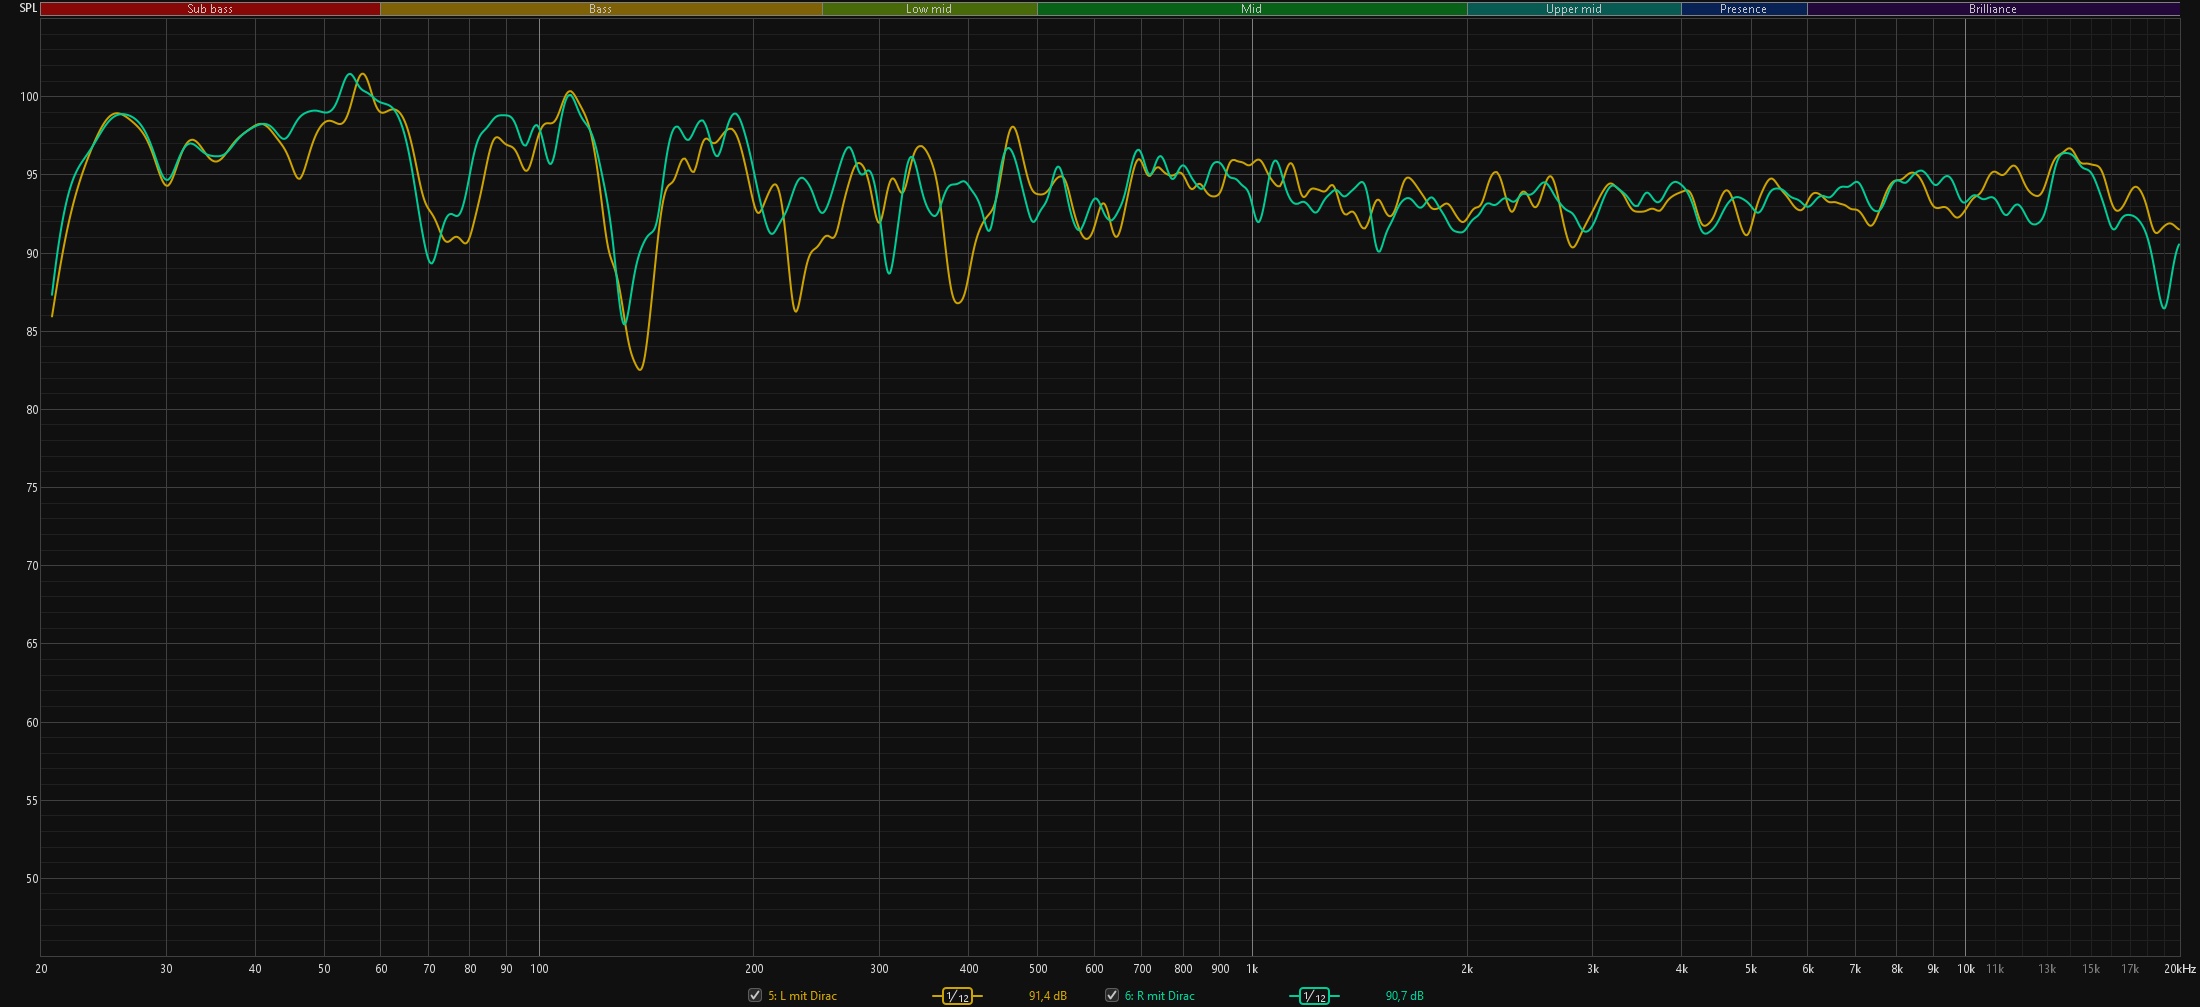Select the '5: L mit Dirac' trace label
Viewport: 2200px width, 1007px height.
click(802, 996)
